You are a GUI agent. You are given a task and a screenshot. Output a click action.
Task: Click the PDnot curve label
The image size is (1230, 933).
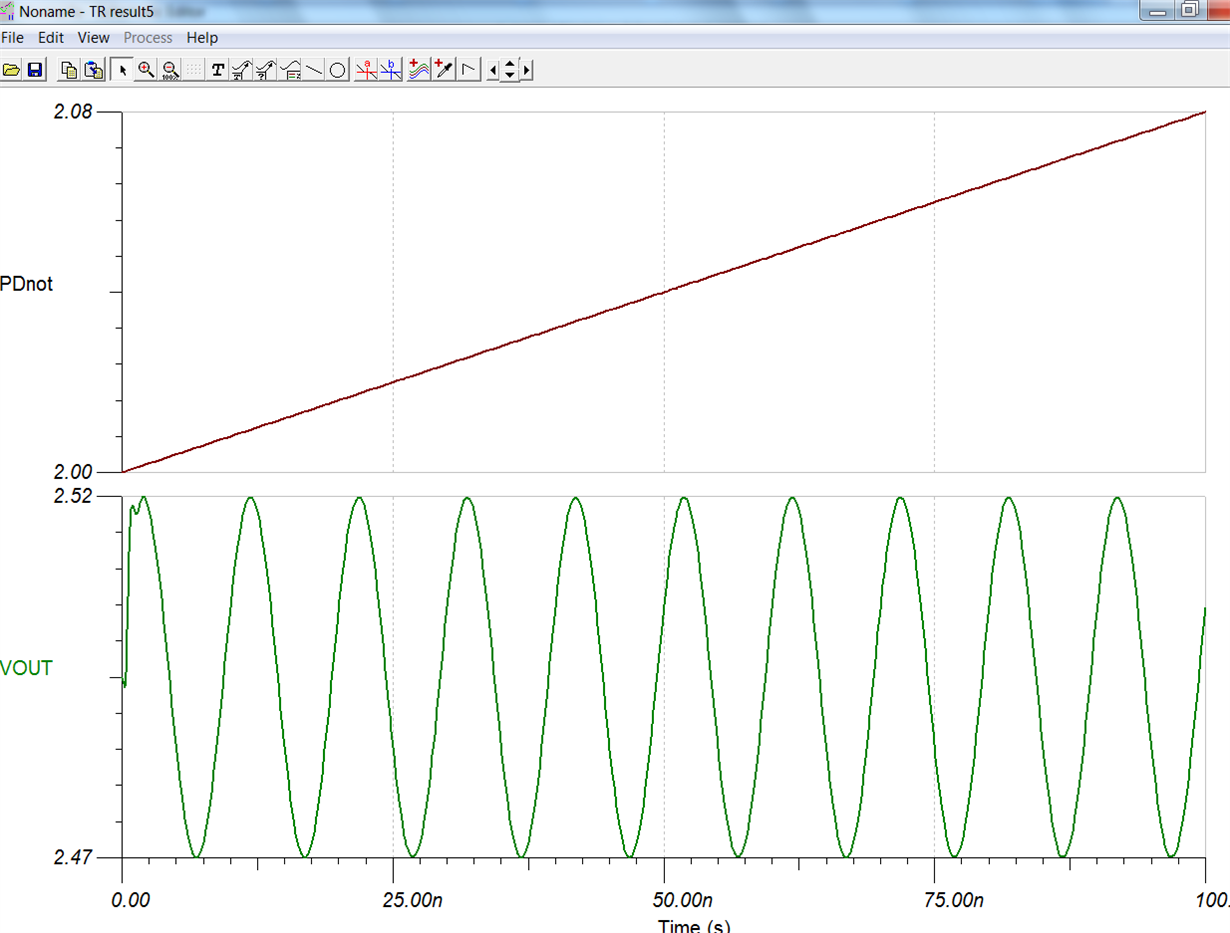(27, 284)
